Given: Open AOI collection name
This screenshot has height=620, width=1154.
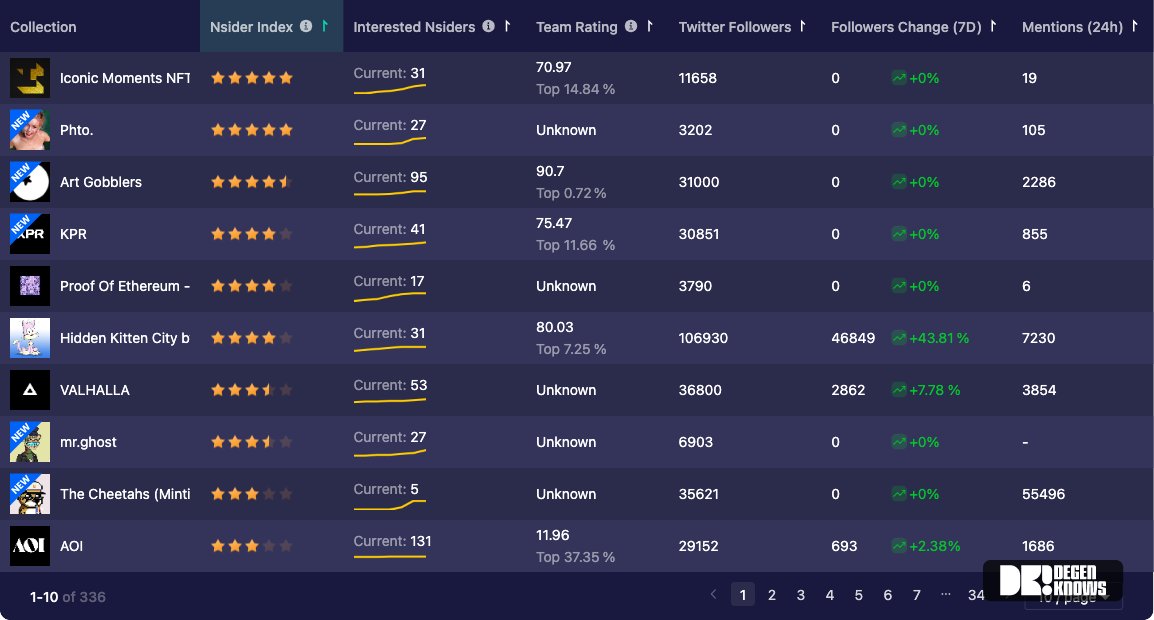Looking at the screenshot, I should pos(71,546).
